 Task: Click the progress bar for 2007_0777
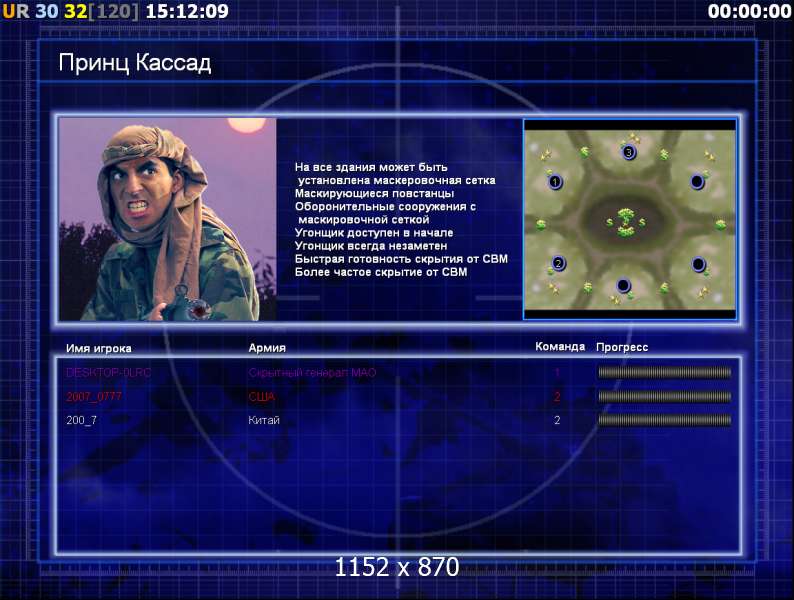tap(664, 396)
